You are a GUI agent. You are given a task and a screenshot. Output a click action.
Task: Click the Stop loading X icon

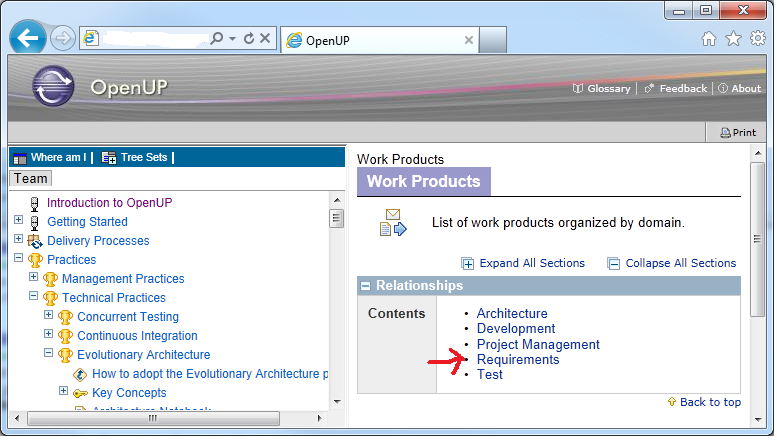[x=265, y=38]
